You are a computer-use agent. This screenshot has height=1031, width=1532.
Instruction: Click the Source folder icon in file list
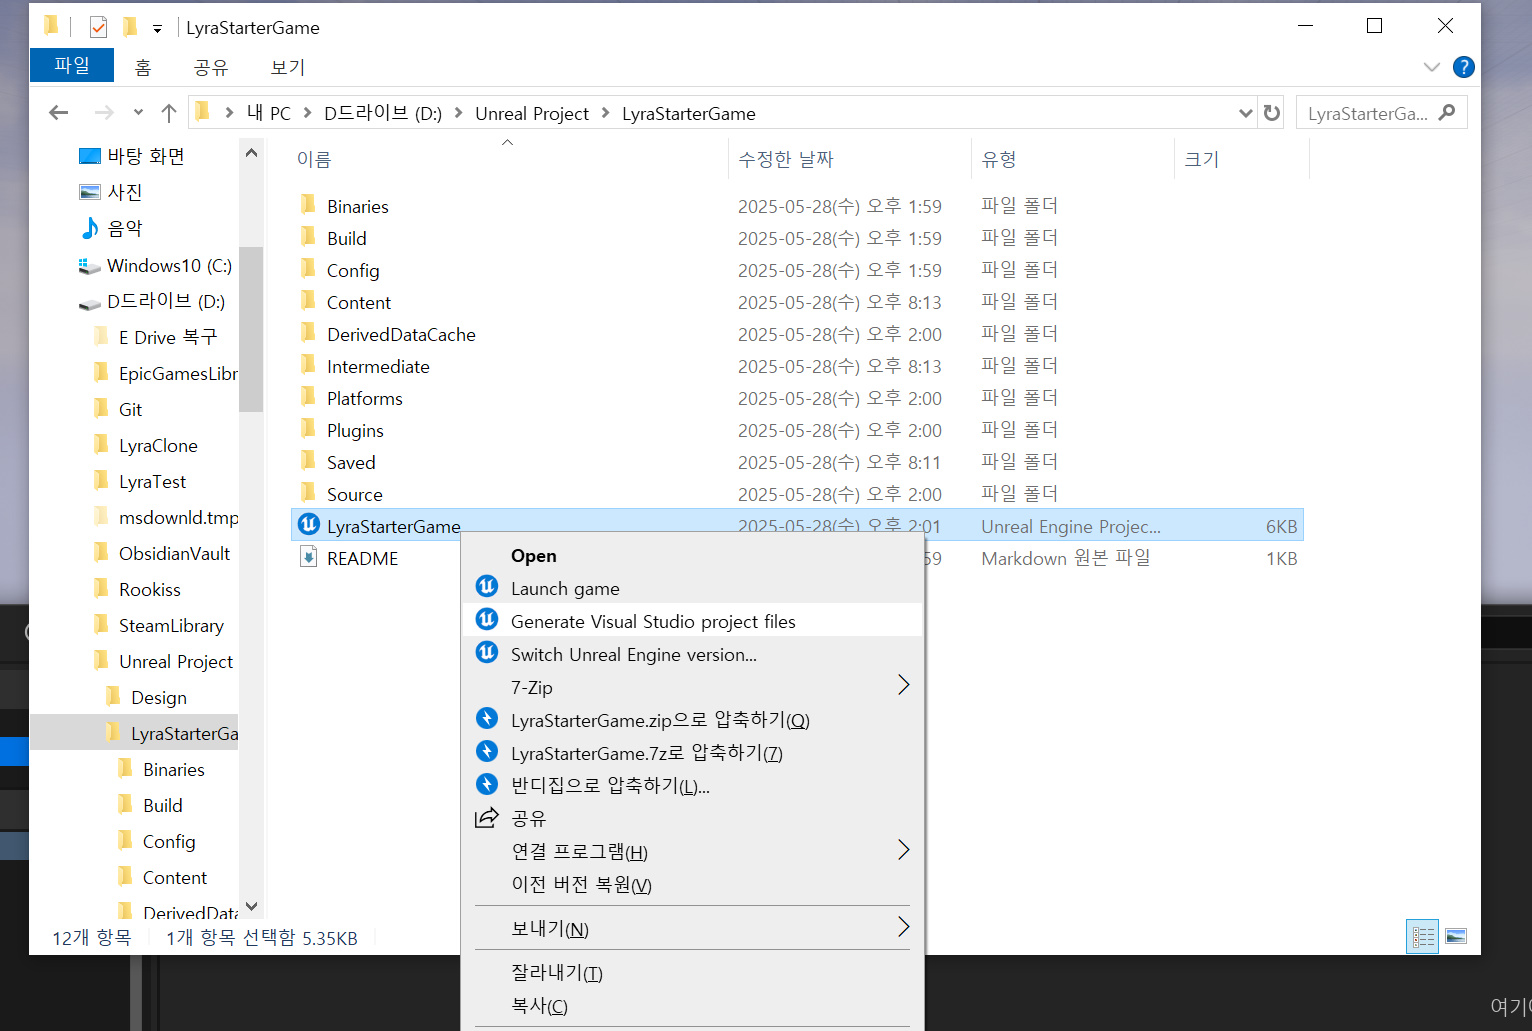point(309,493)
